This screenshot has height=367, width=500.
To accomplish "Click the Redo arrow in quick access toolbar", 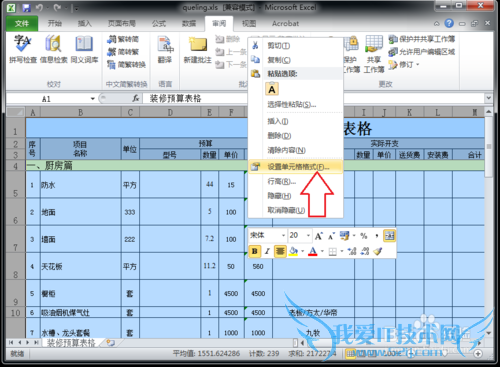I will click(x=57, y=8).
